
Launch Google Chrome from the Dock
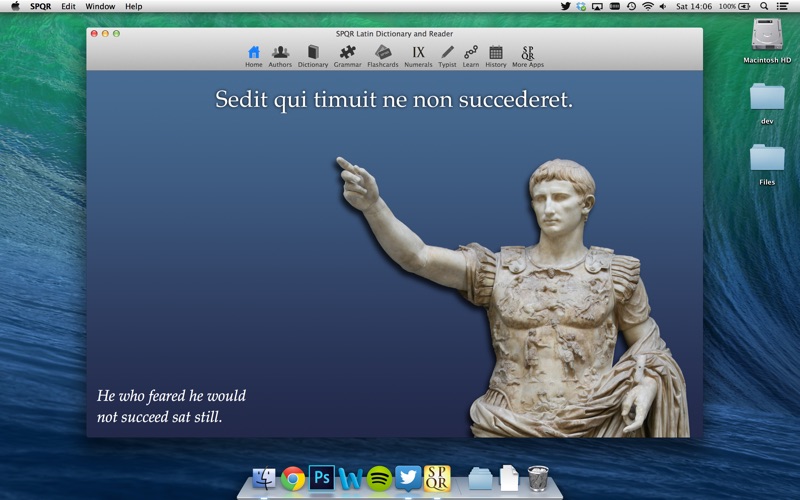[x=293, y=479]
